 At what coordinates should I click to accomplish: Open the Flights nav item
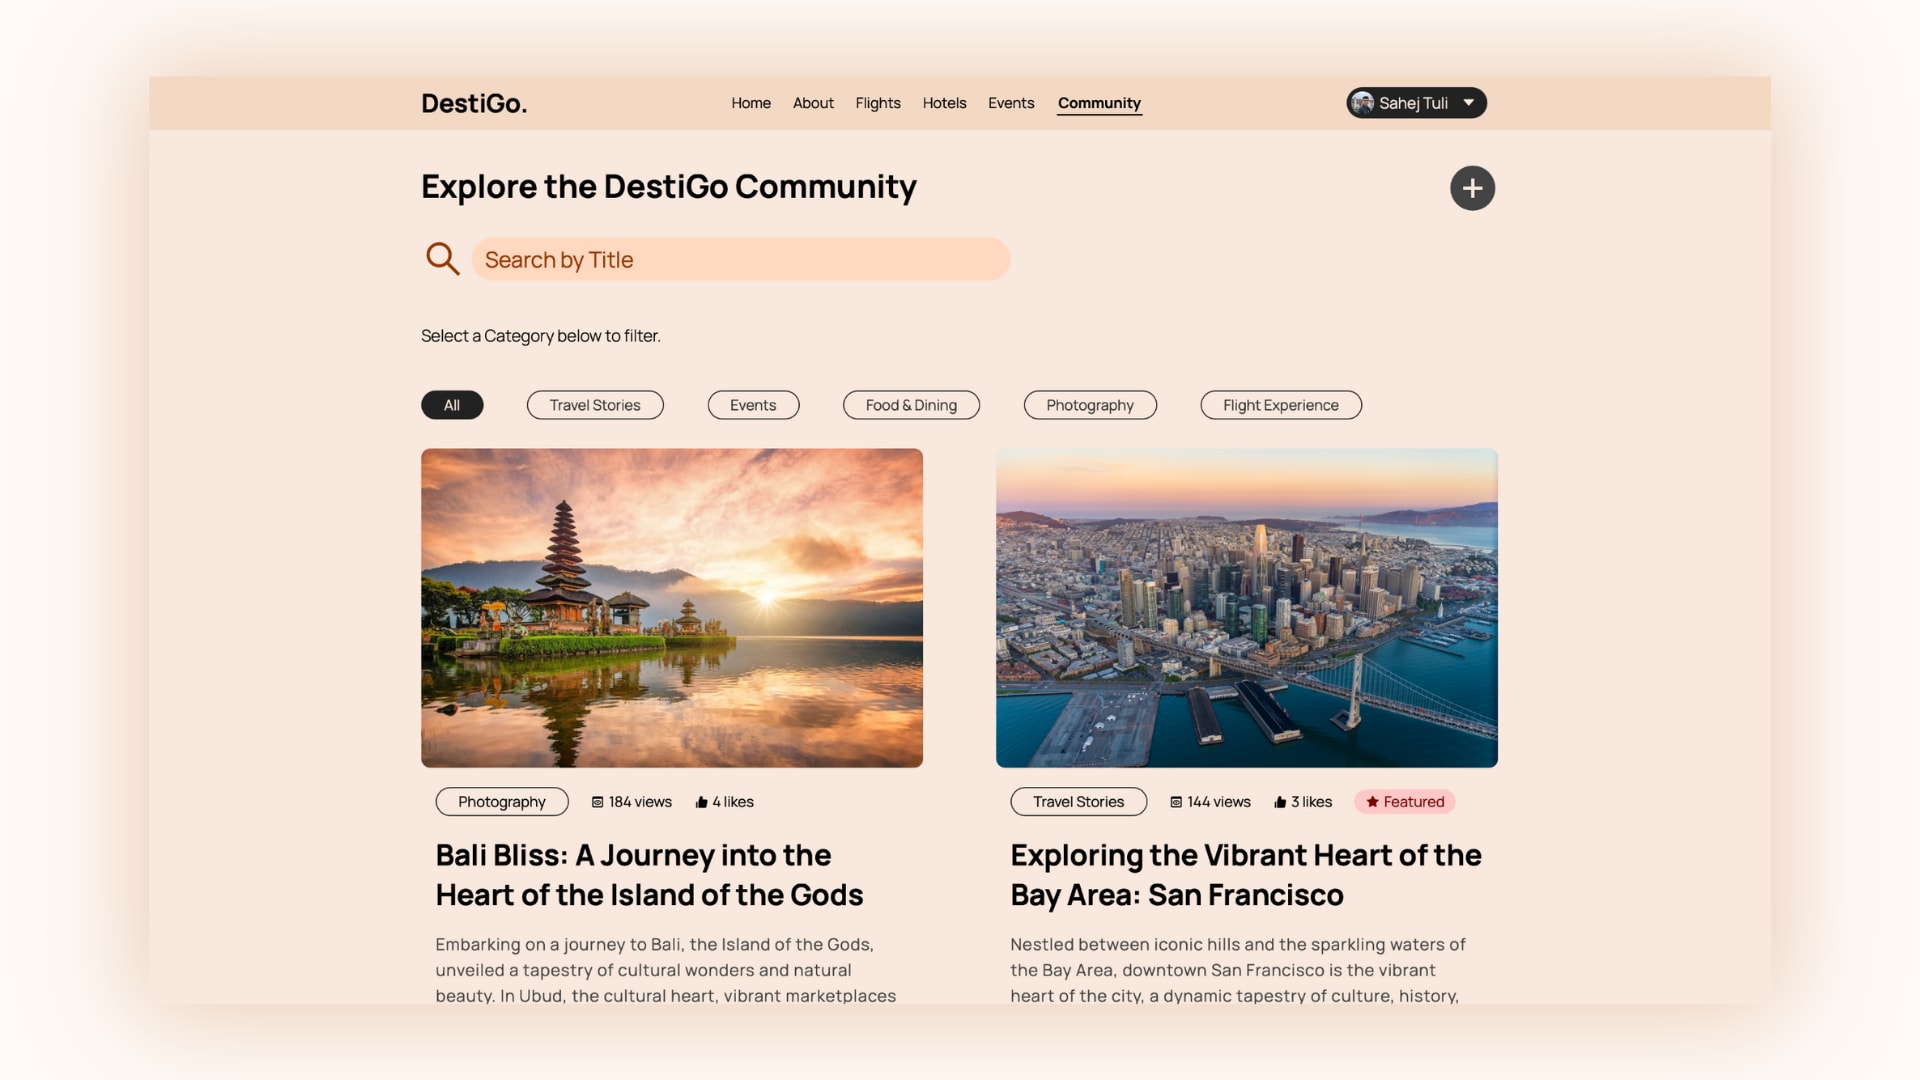click(878, 103)
